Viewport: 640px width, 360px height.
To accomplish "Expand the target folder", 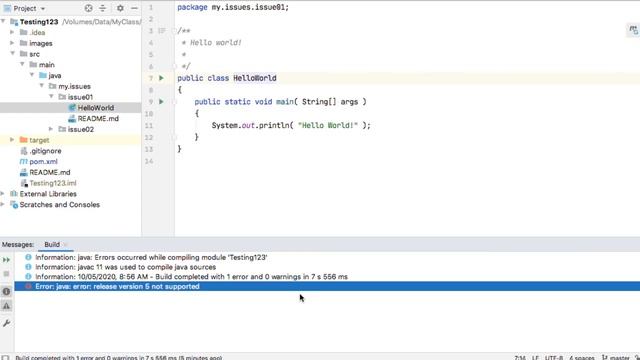I will (x=12, y=140).
